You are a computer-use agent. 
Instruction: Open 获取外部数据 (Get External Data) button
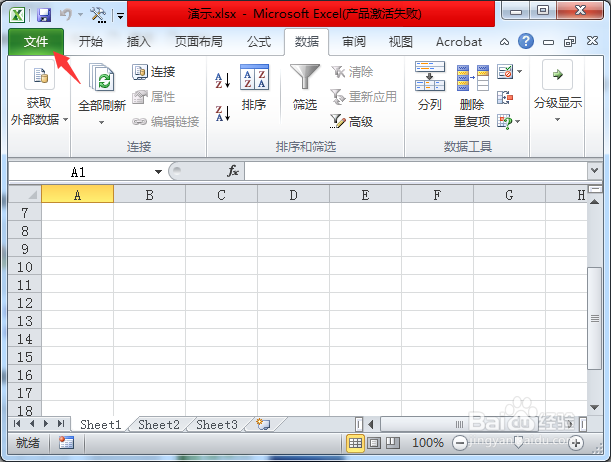pos(39,93)
